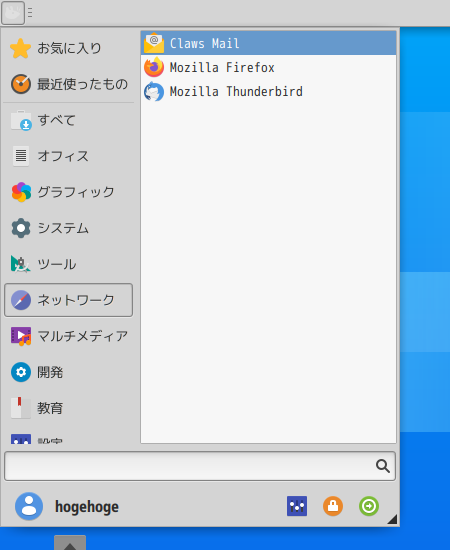Show 最近使ったもの recently used items

[x=68, y=84]
